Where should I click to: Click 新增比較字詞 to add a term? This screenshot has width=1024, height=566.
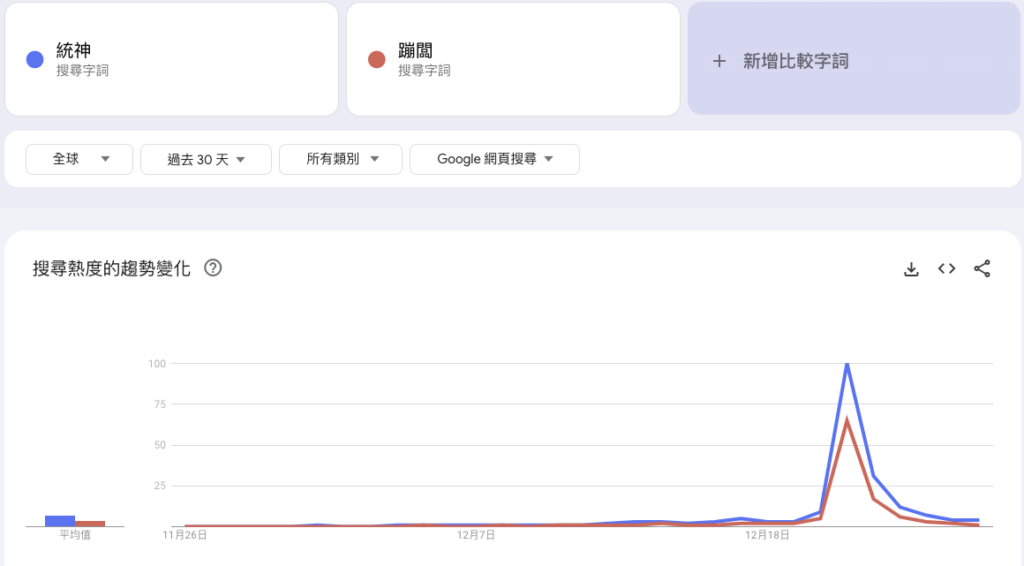tap(795, 61)
